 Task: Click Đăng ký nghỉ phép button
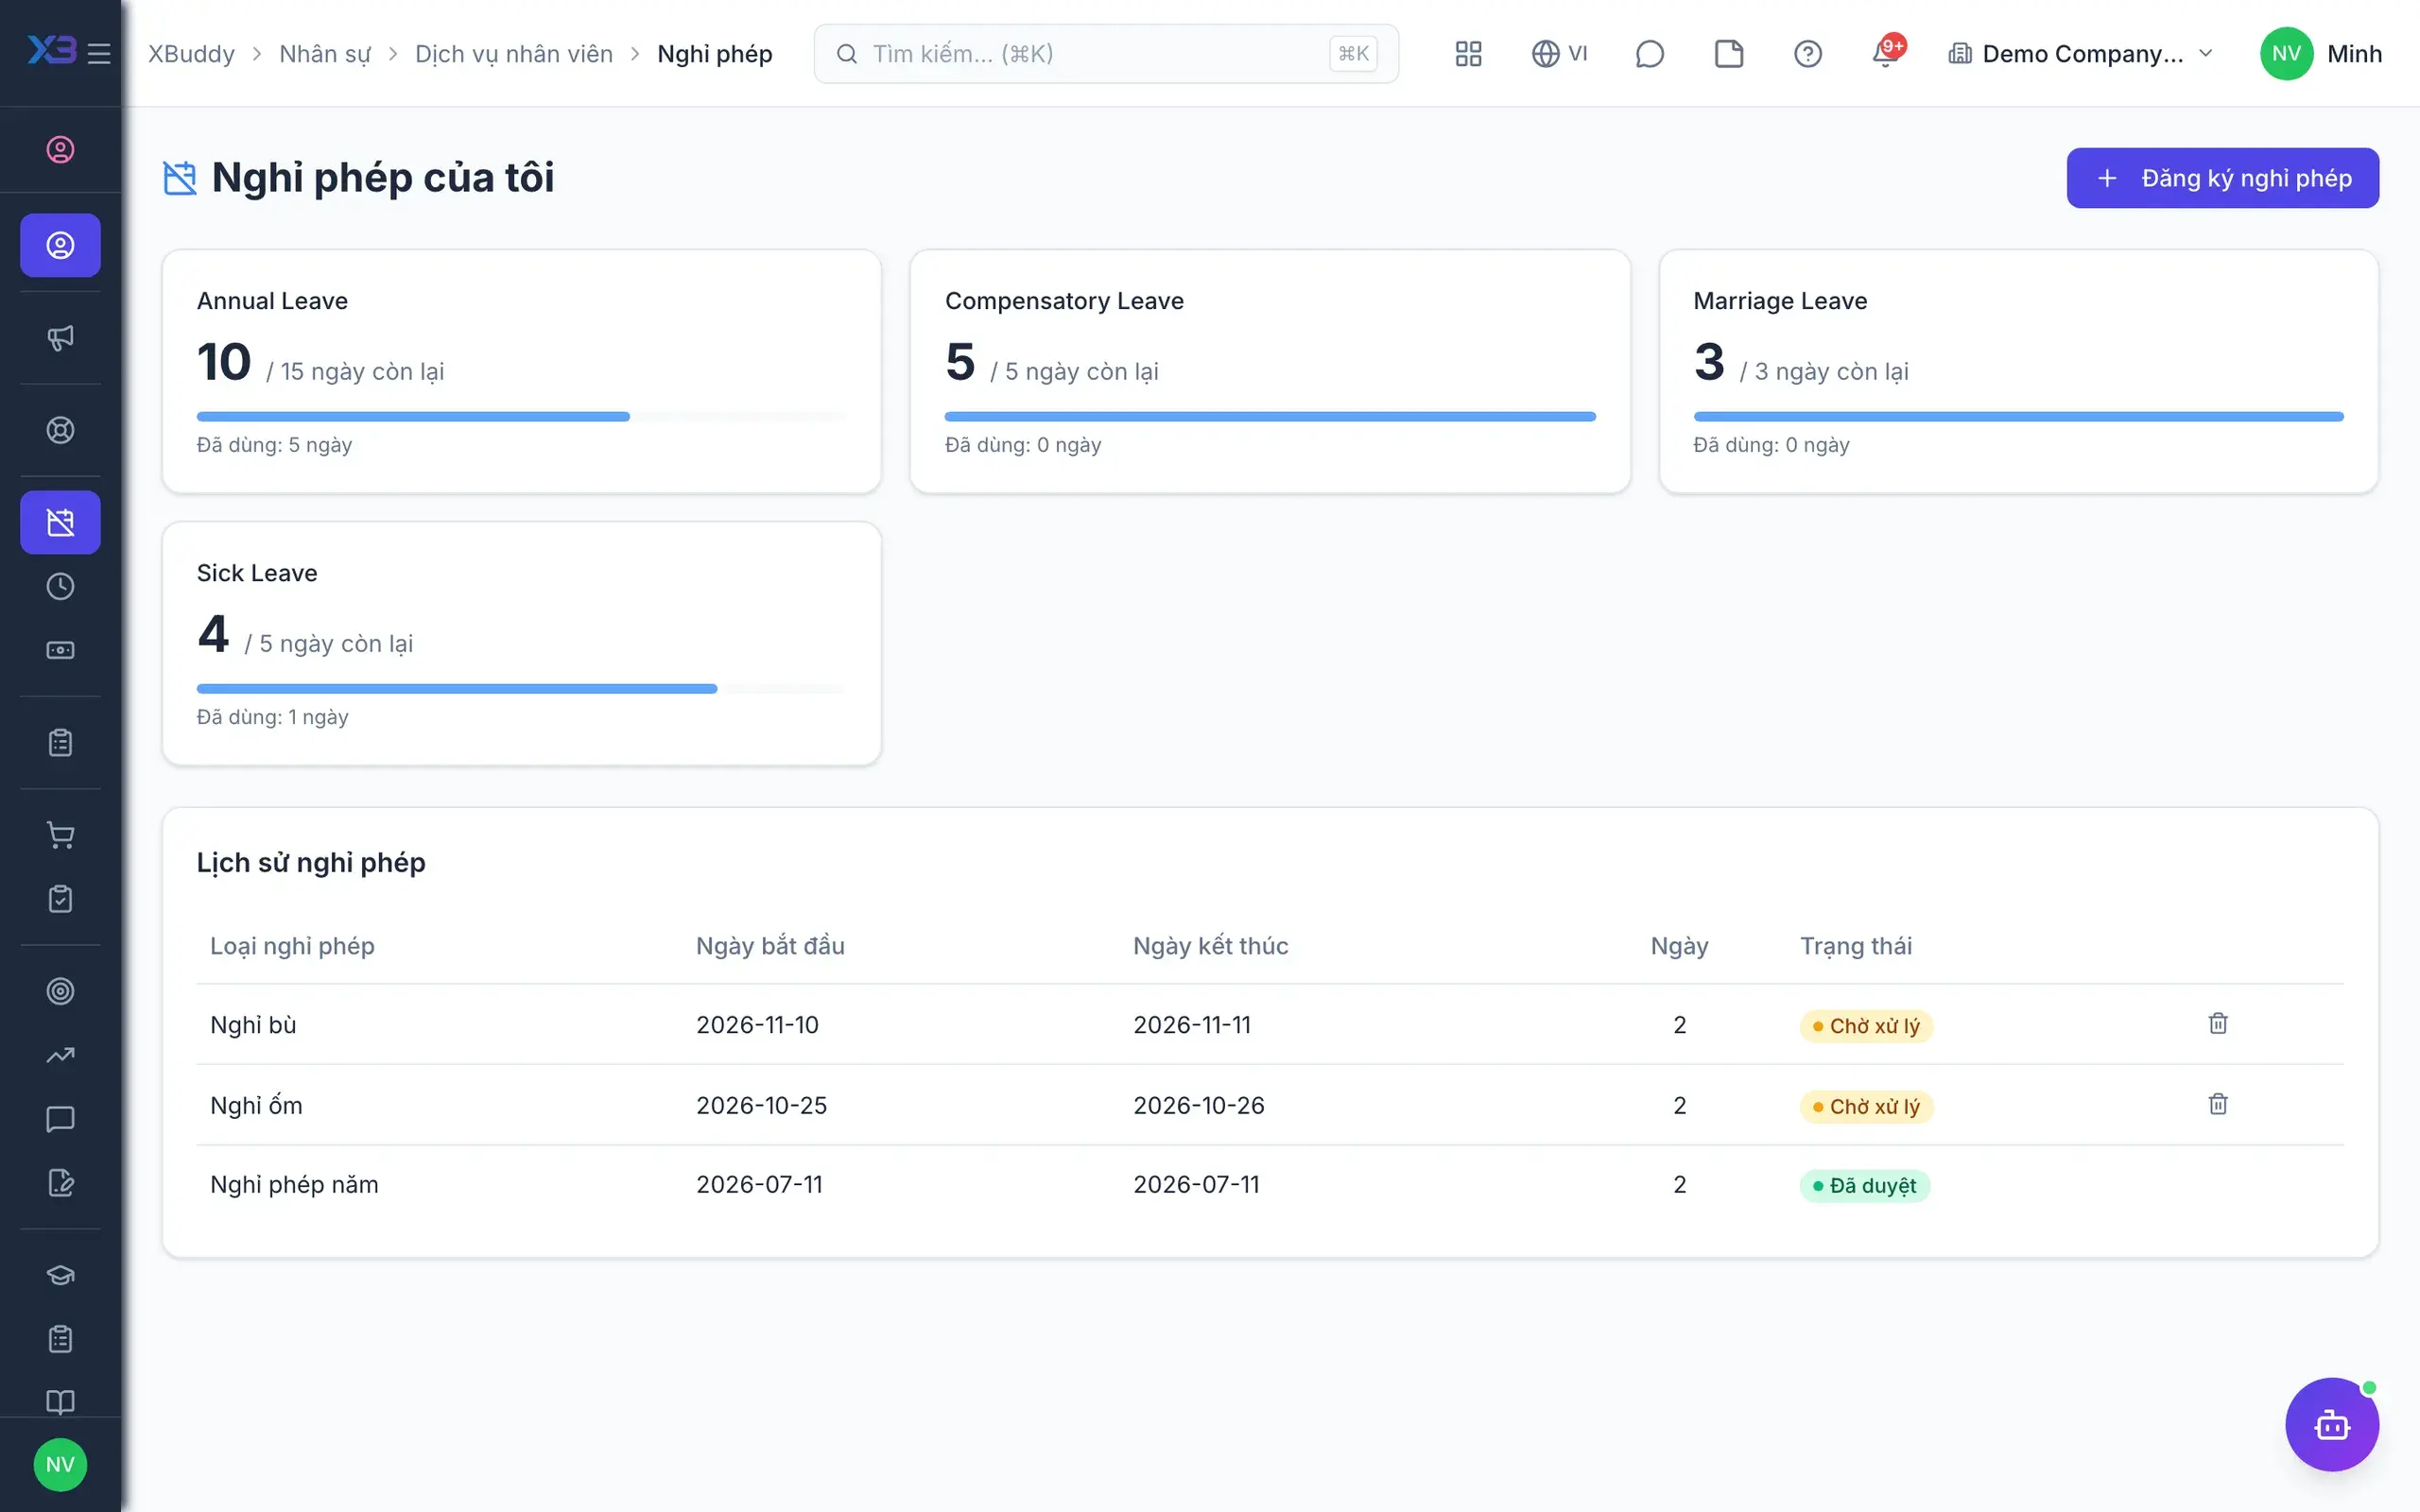coord(2222,178)
